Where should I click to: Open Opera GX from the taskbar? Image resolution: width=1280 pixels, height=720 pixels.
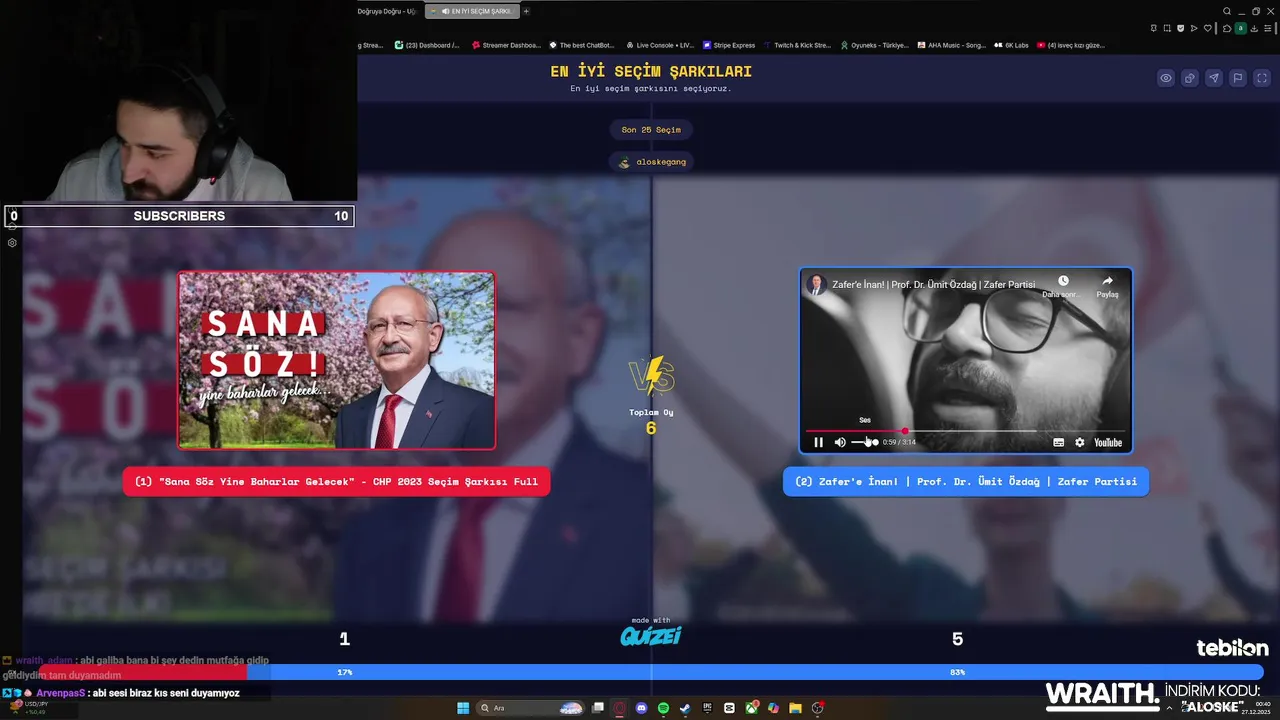(619, 708)
